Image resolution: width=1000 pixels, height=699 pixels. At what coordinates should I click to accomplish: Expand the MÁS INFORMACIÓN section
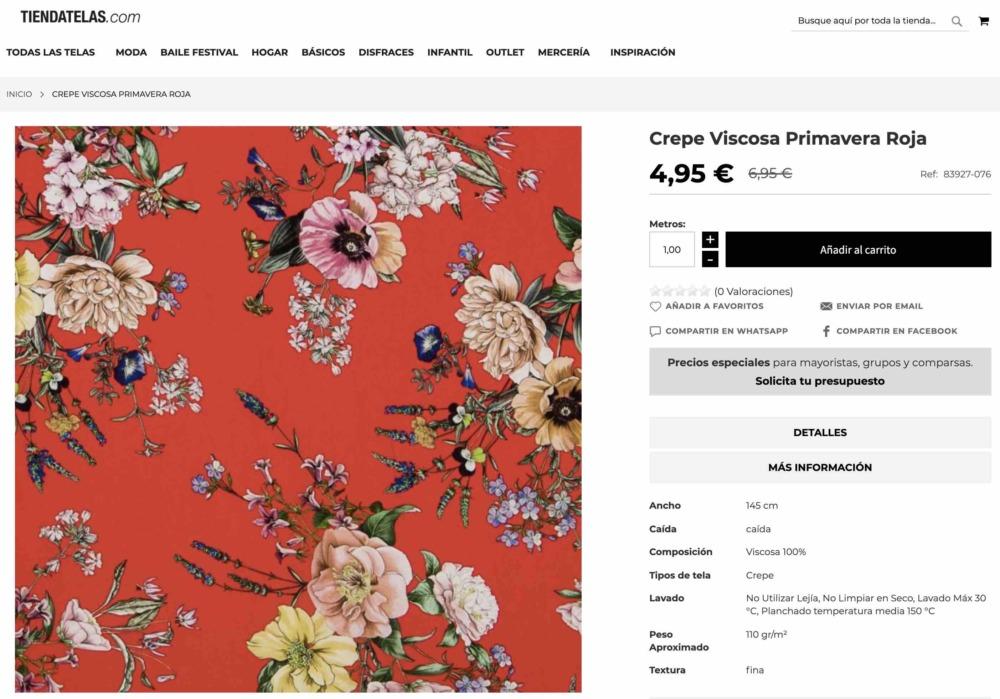820,467
